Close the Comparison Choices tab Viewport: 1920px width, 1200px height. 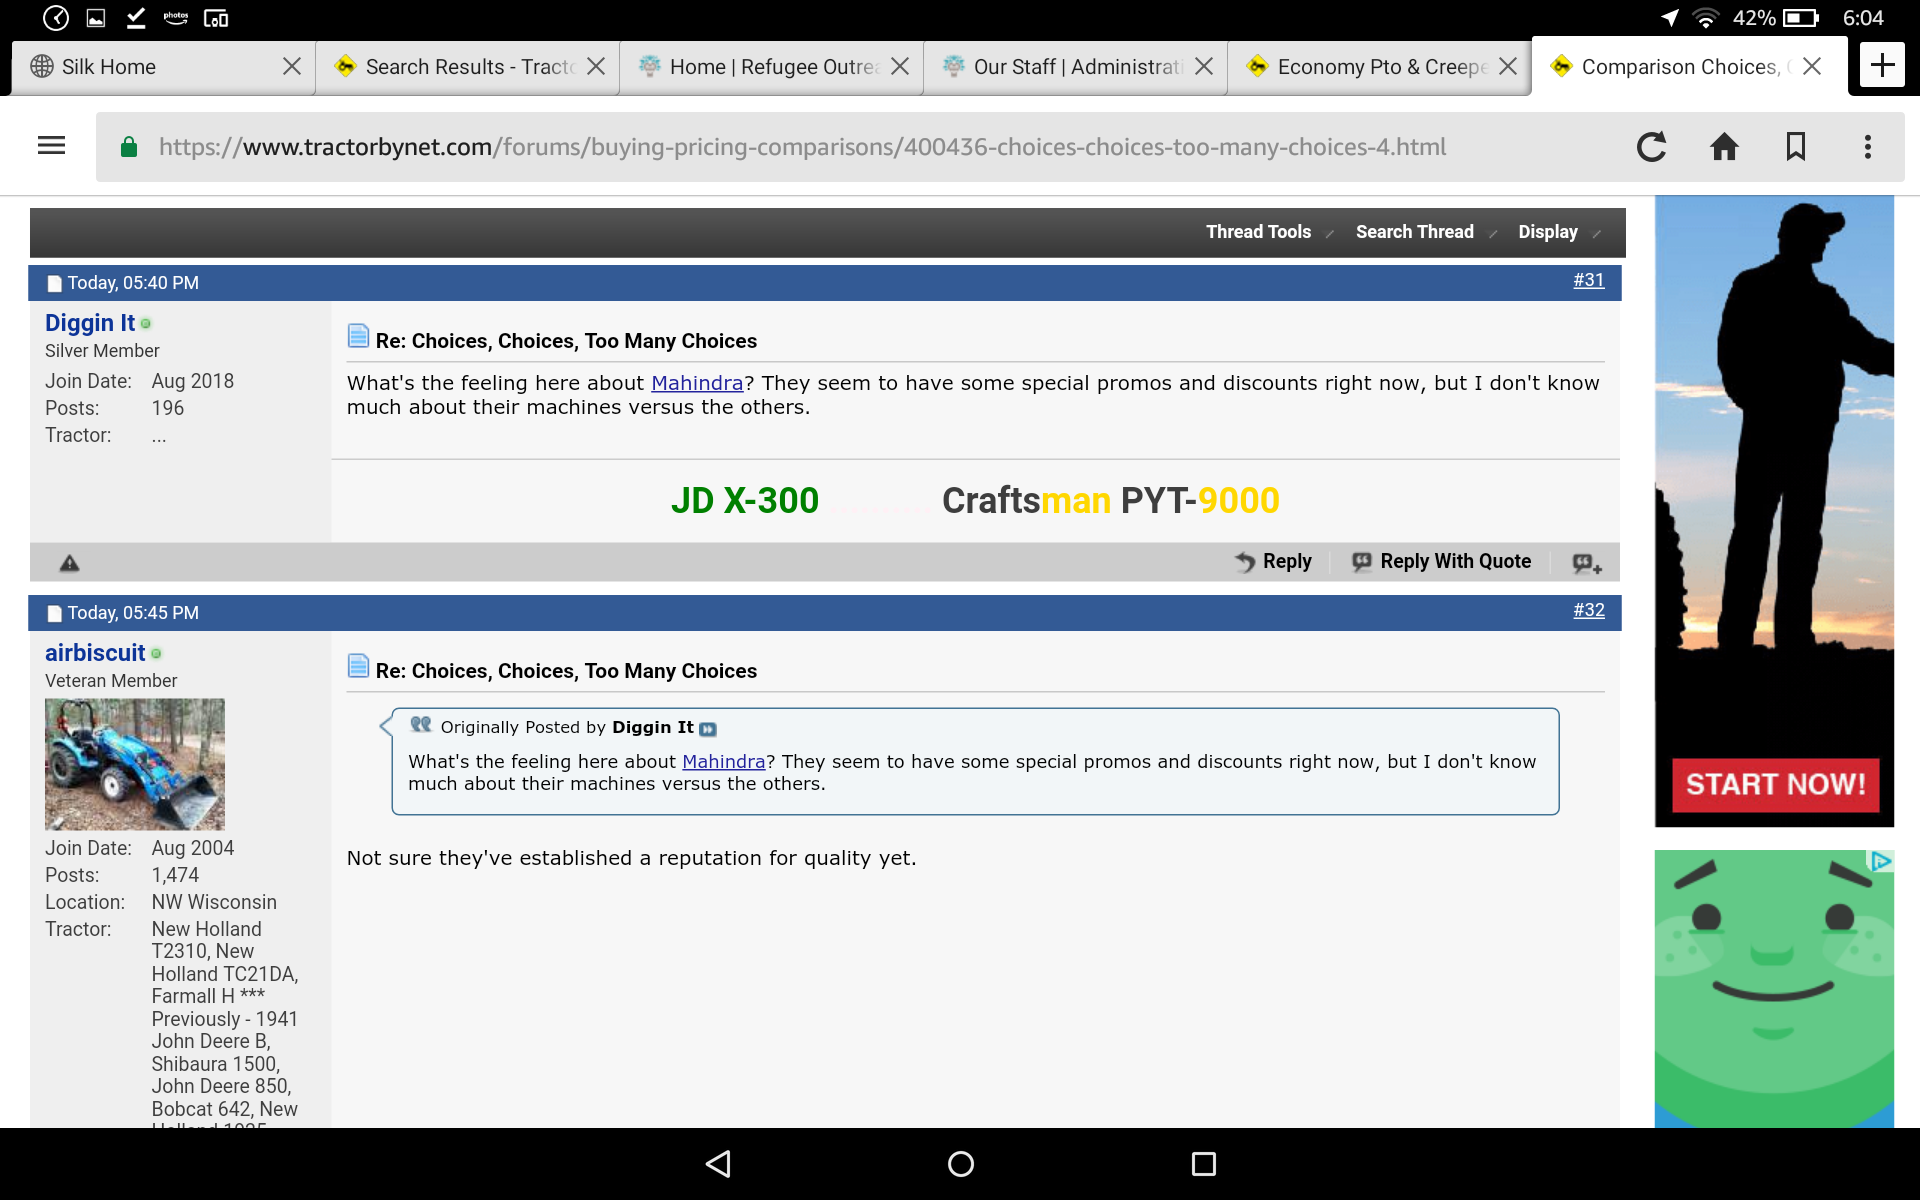pyautogui.click(x=1812, y=66)
